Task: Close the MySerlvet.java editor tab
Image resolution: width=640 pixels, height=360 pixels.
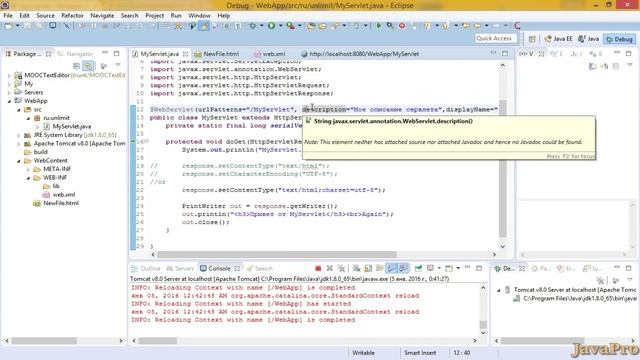Action: (x=185, y=54)
